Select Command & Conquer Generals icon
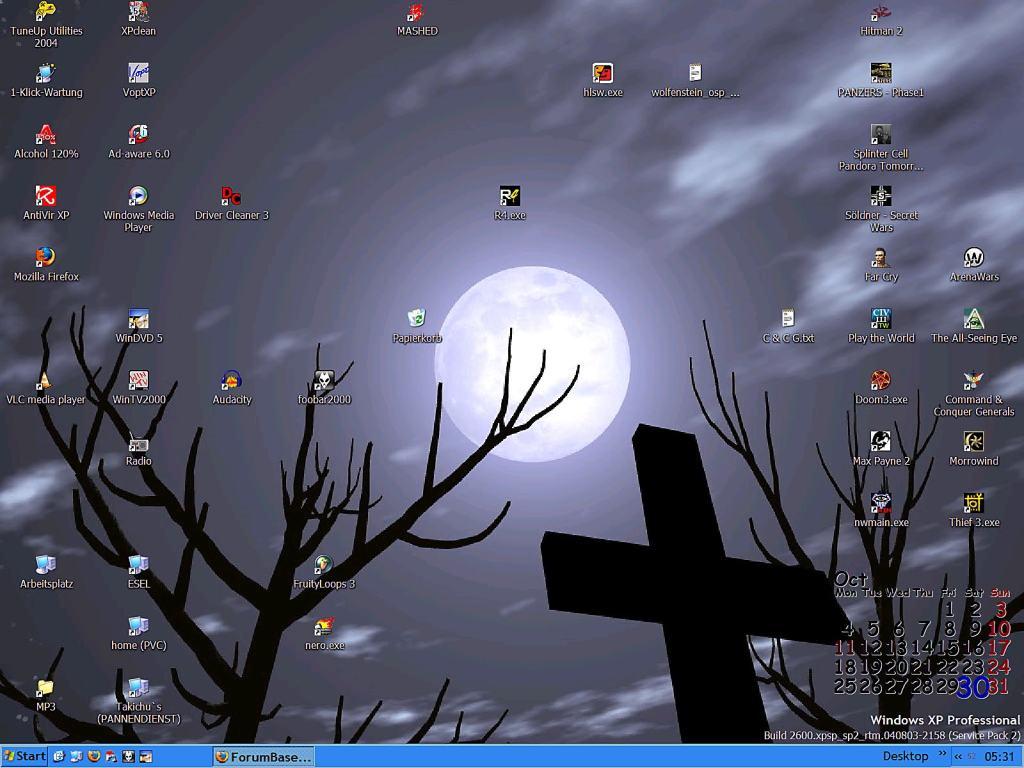This screenshot has width=1024, height=768. click(974, 394)
